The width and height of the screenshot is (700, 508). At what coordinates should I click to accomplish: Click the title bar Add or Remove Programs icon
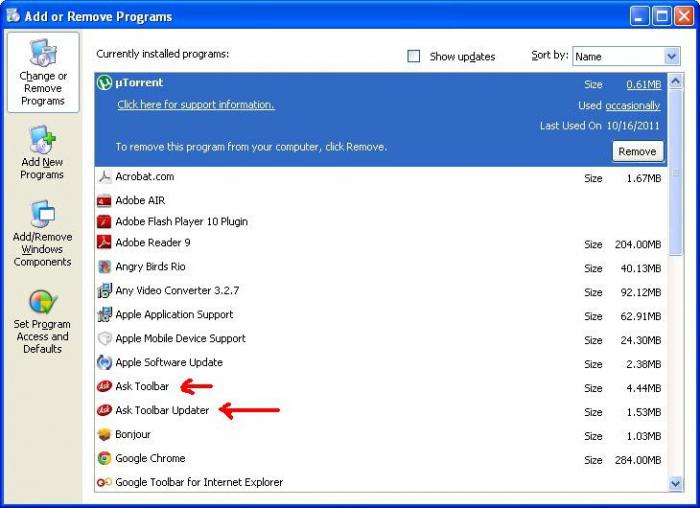tap(13, 15)
